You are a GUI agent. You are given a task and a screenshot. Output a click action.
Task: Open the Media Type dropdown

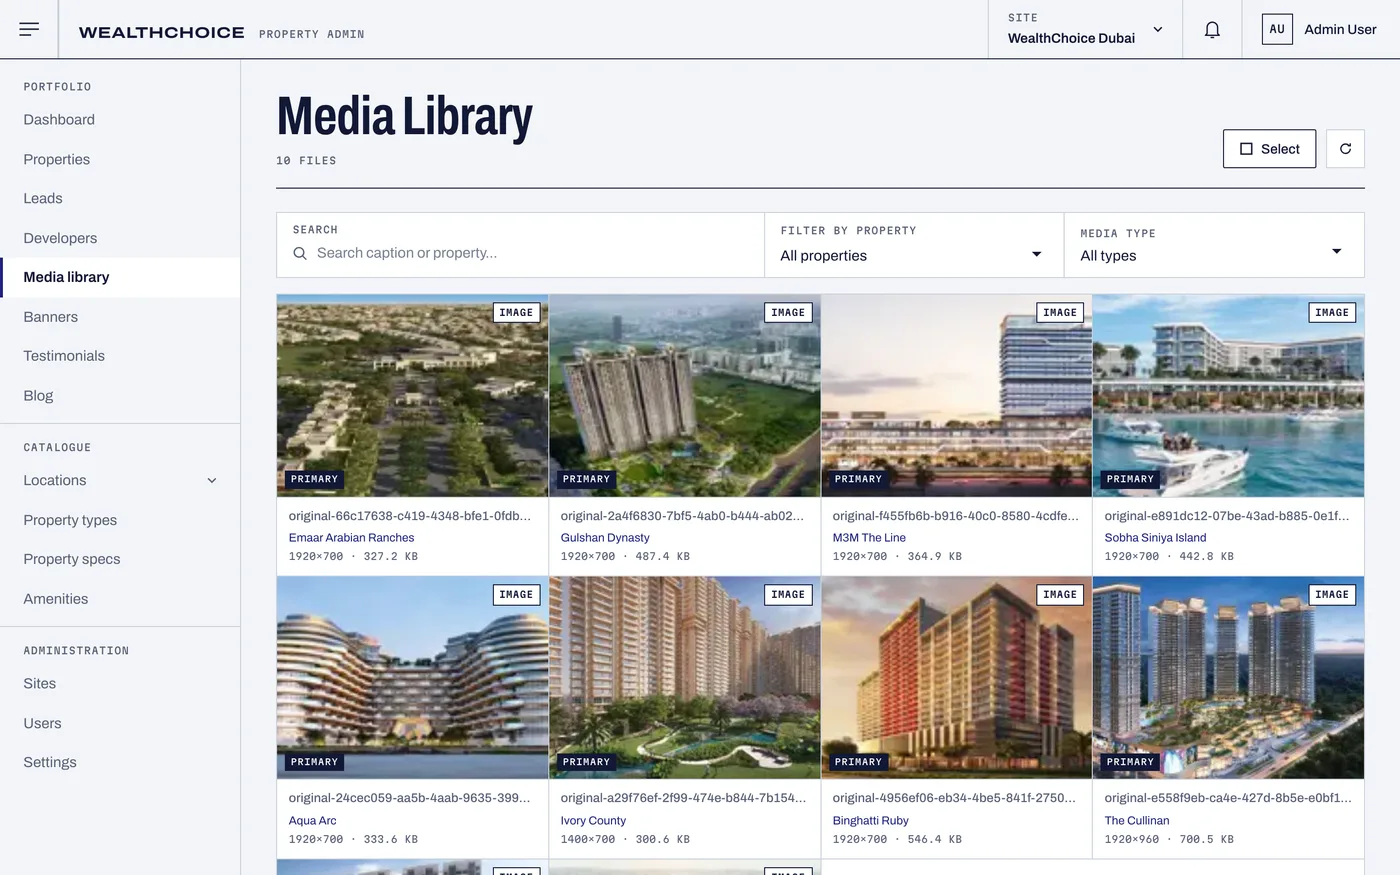pos(1214,245)
